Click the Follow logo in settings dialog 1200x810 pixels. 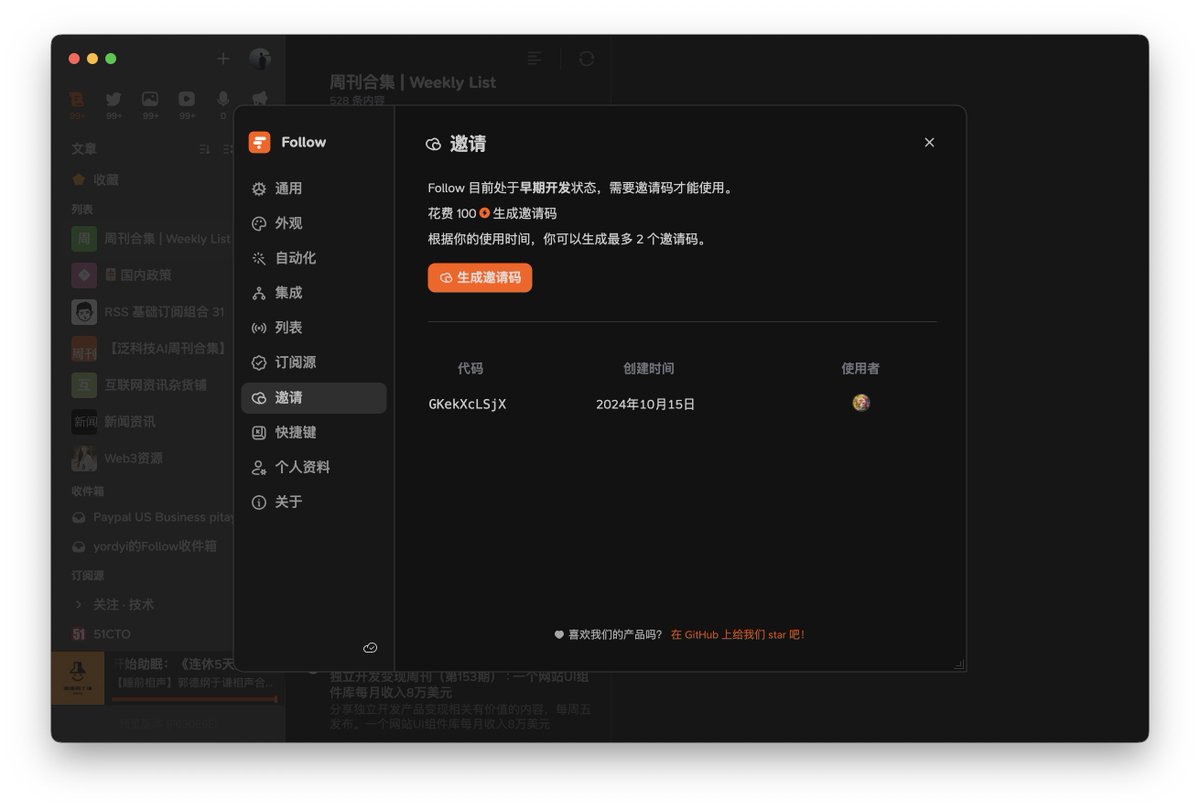(260, 142)
